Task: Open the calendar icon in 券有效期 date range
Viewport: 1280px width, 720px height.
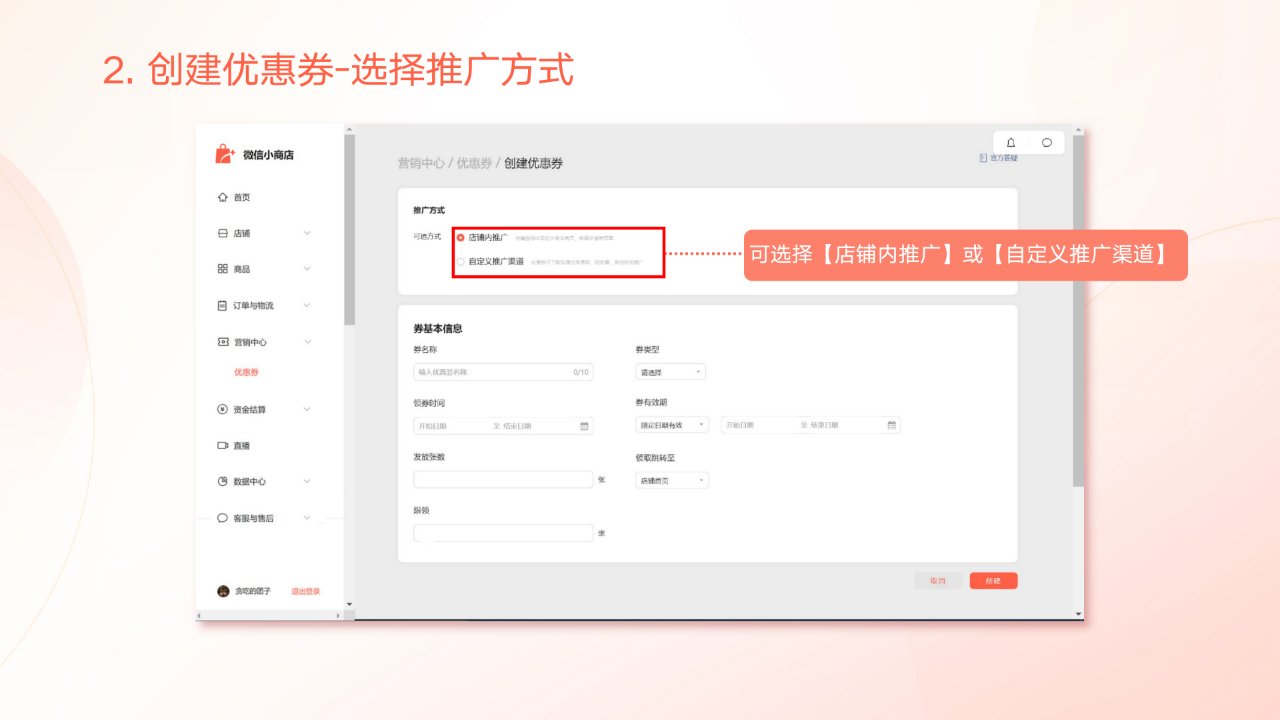Action: pyautogui.click(x=892, y=425)
